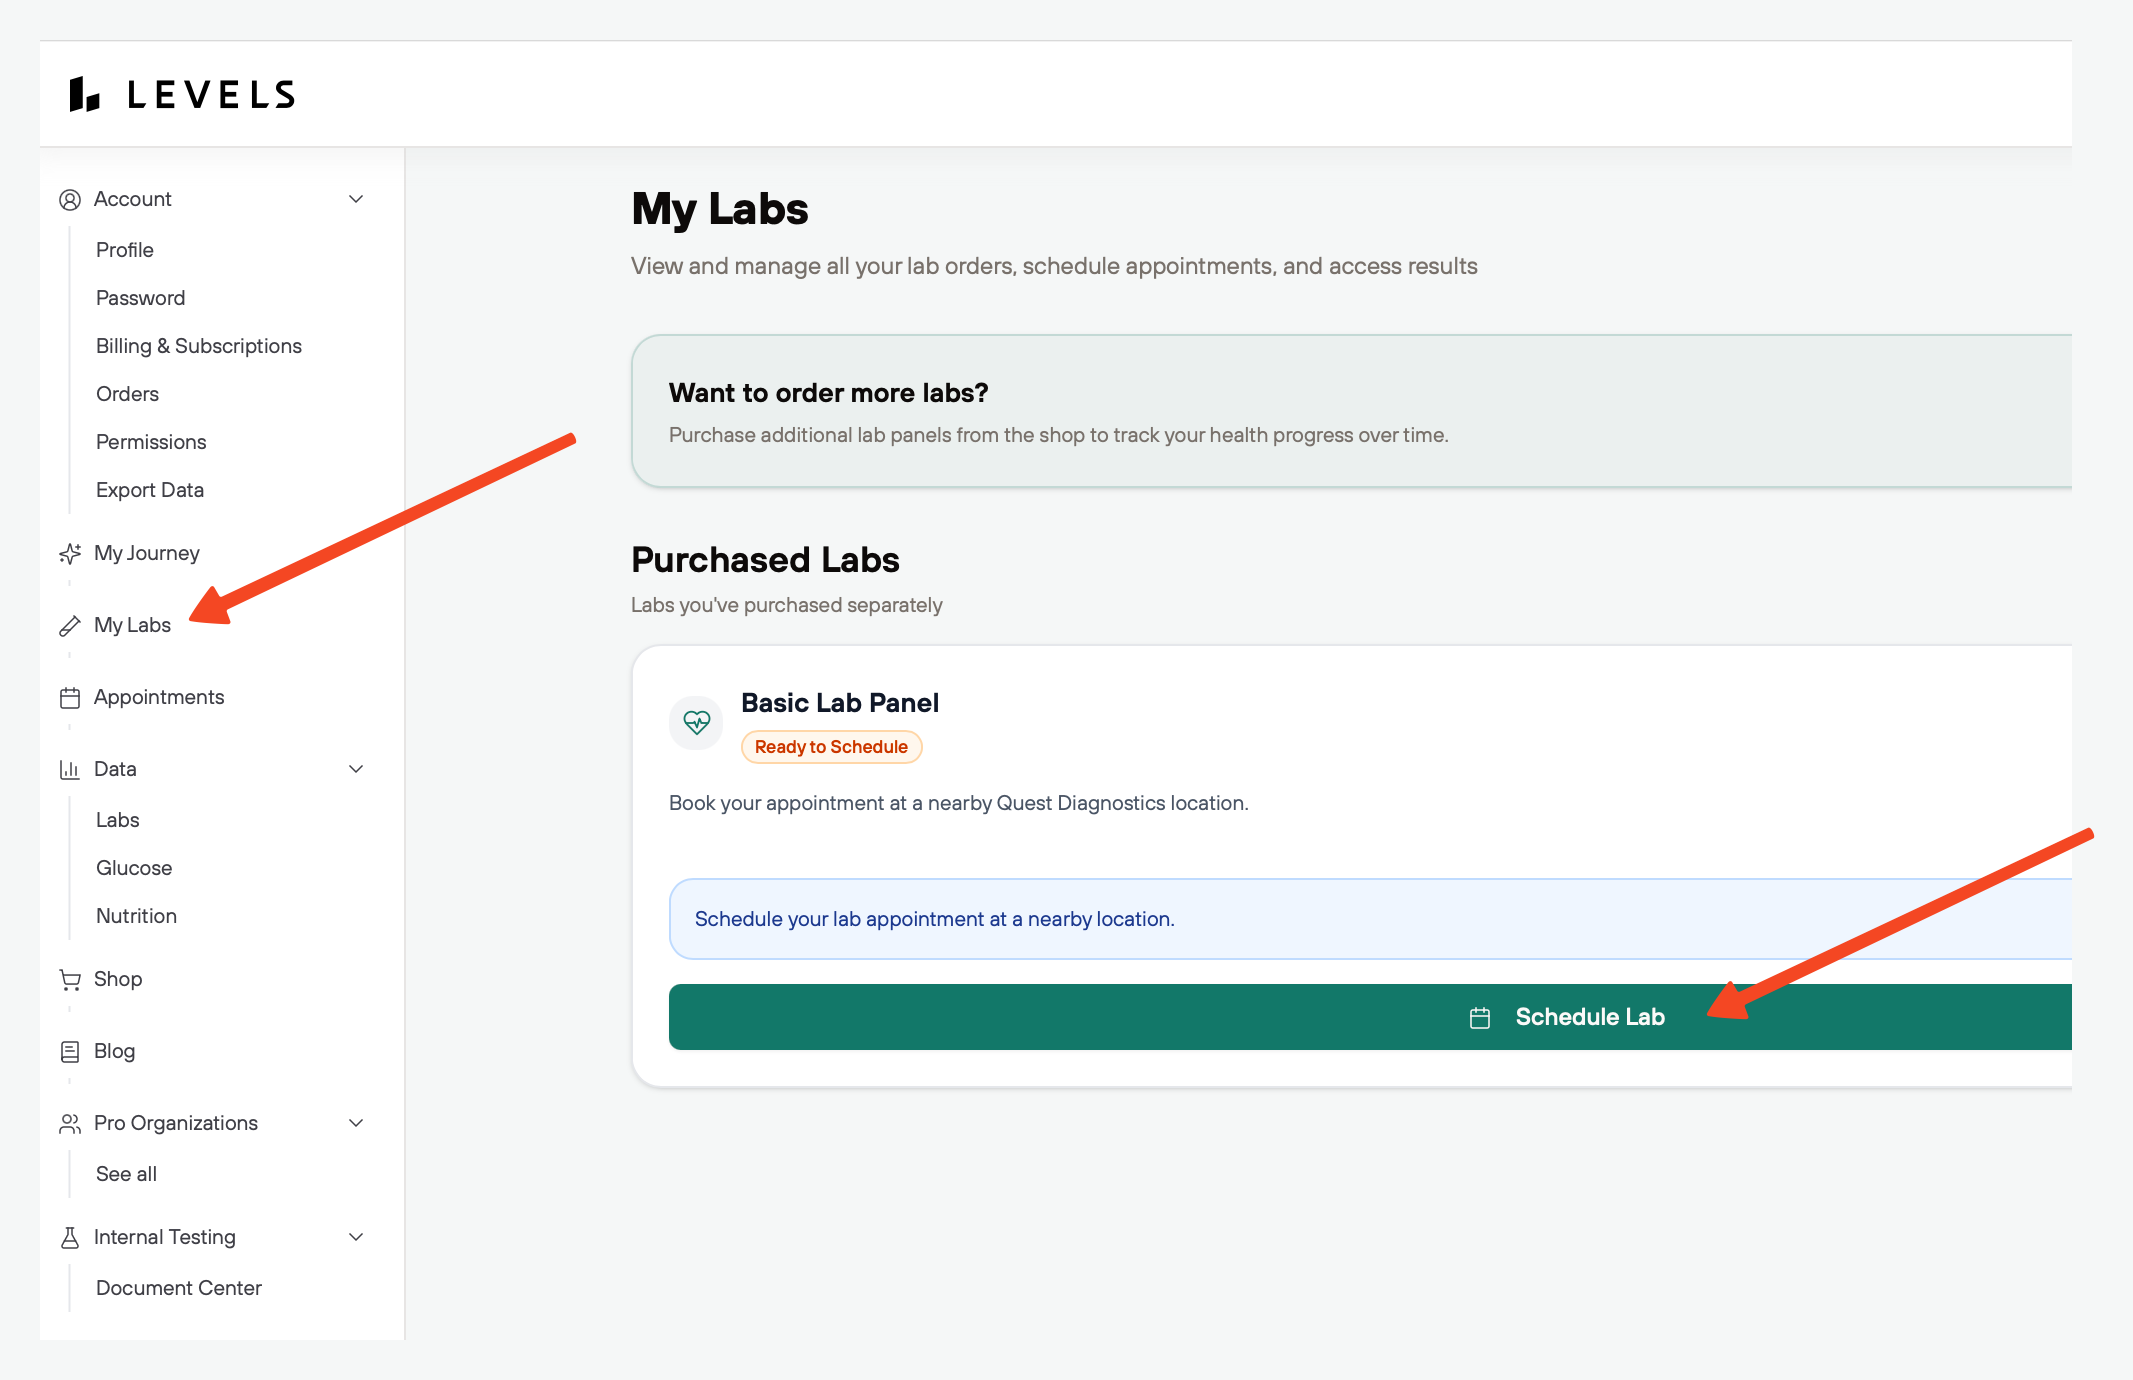Collapse the Data section chevron
2133x1380 pixels.
click(356, 769)
